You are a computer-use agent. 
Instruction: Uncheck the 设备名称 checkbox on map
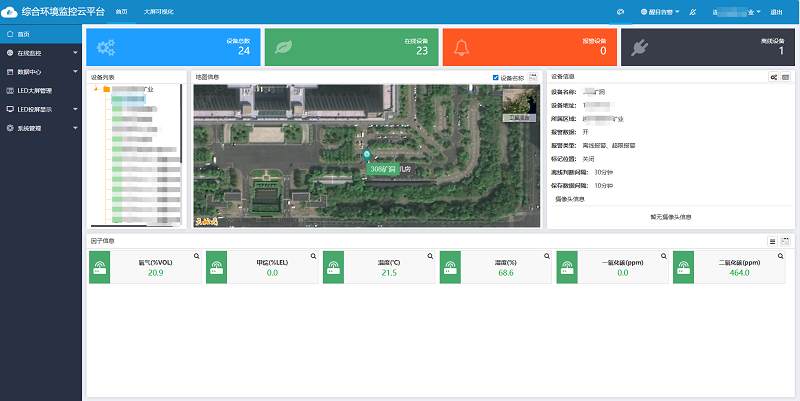tap(496, 77)
